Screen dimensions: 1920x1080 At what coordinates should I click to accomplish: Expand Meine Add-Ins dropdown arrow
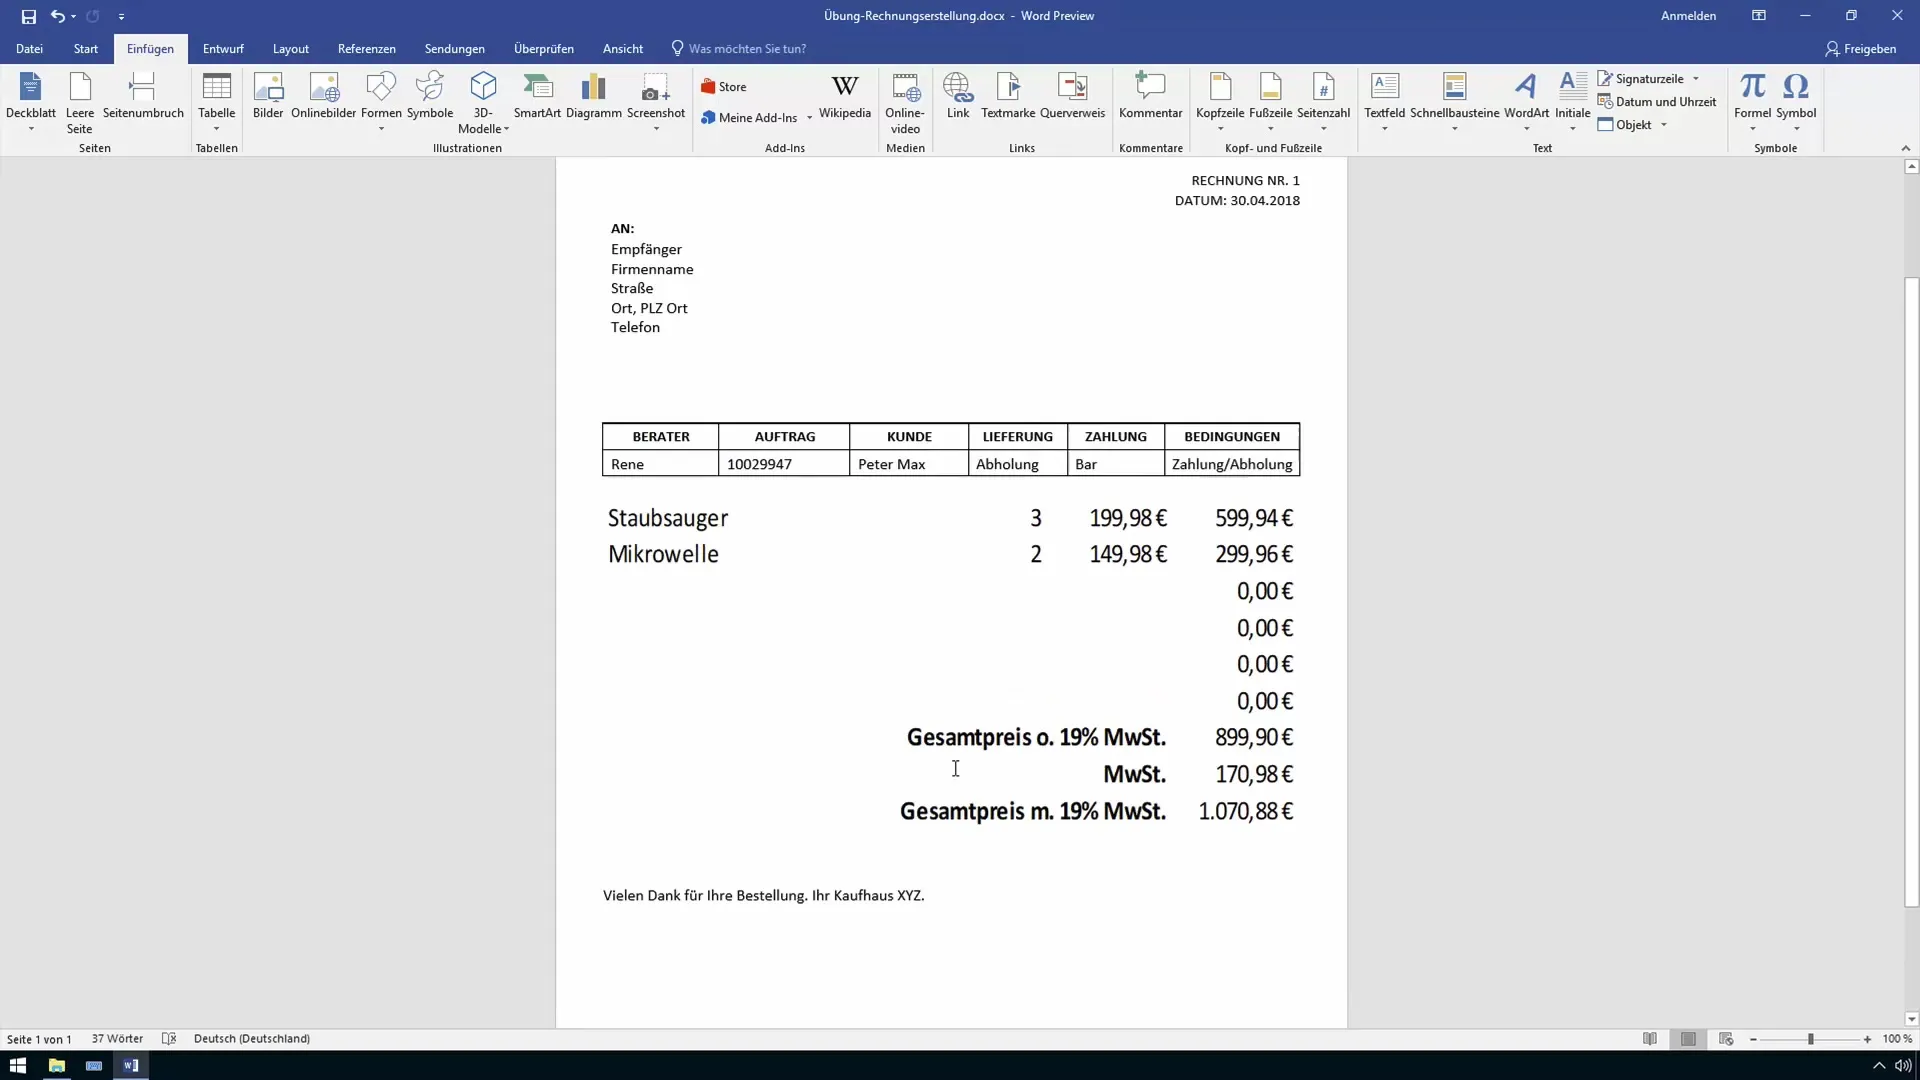(809, 118)
